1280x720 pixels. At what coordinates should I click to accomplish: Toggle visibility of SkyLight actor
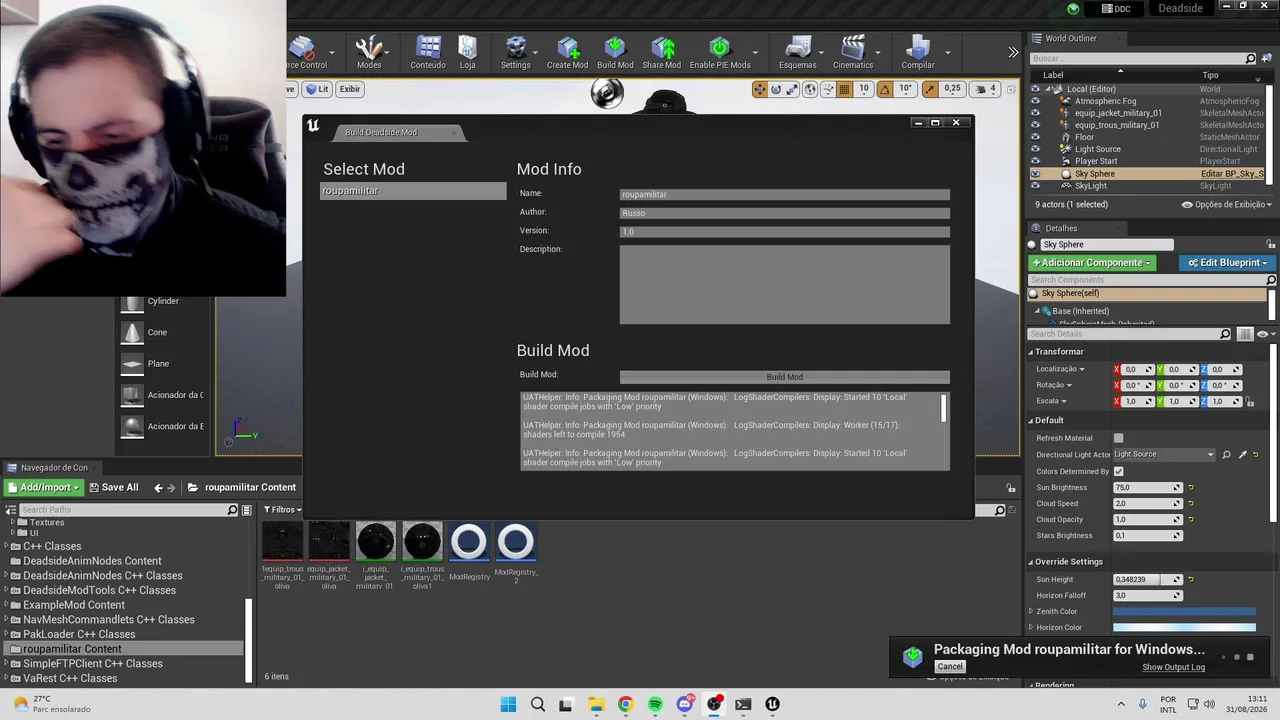coord(1035,186)
